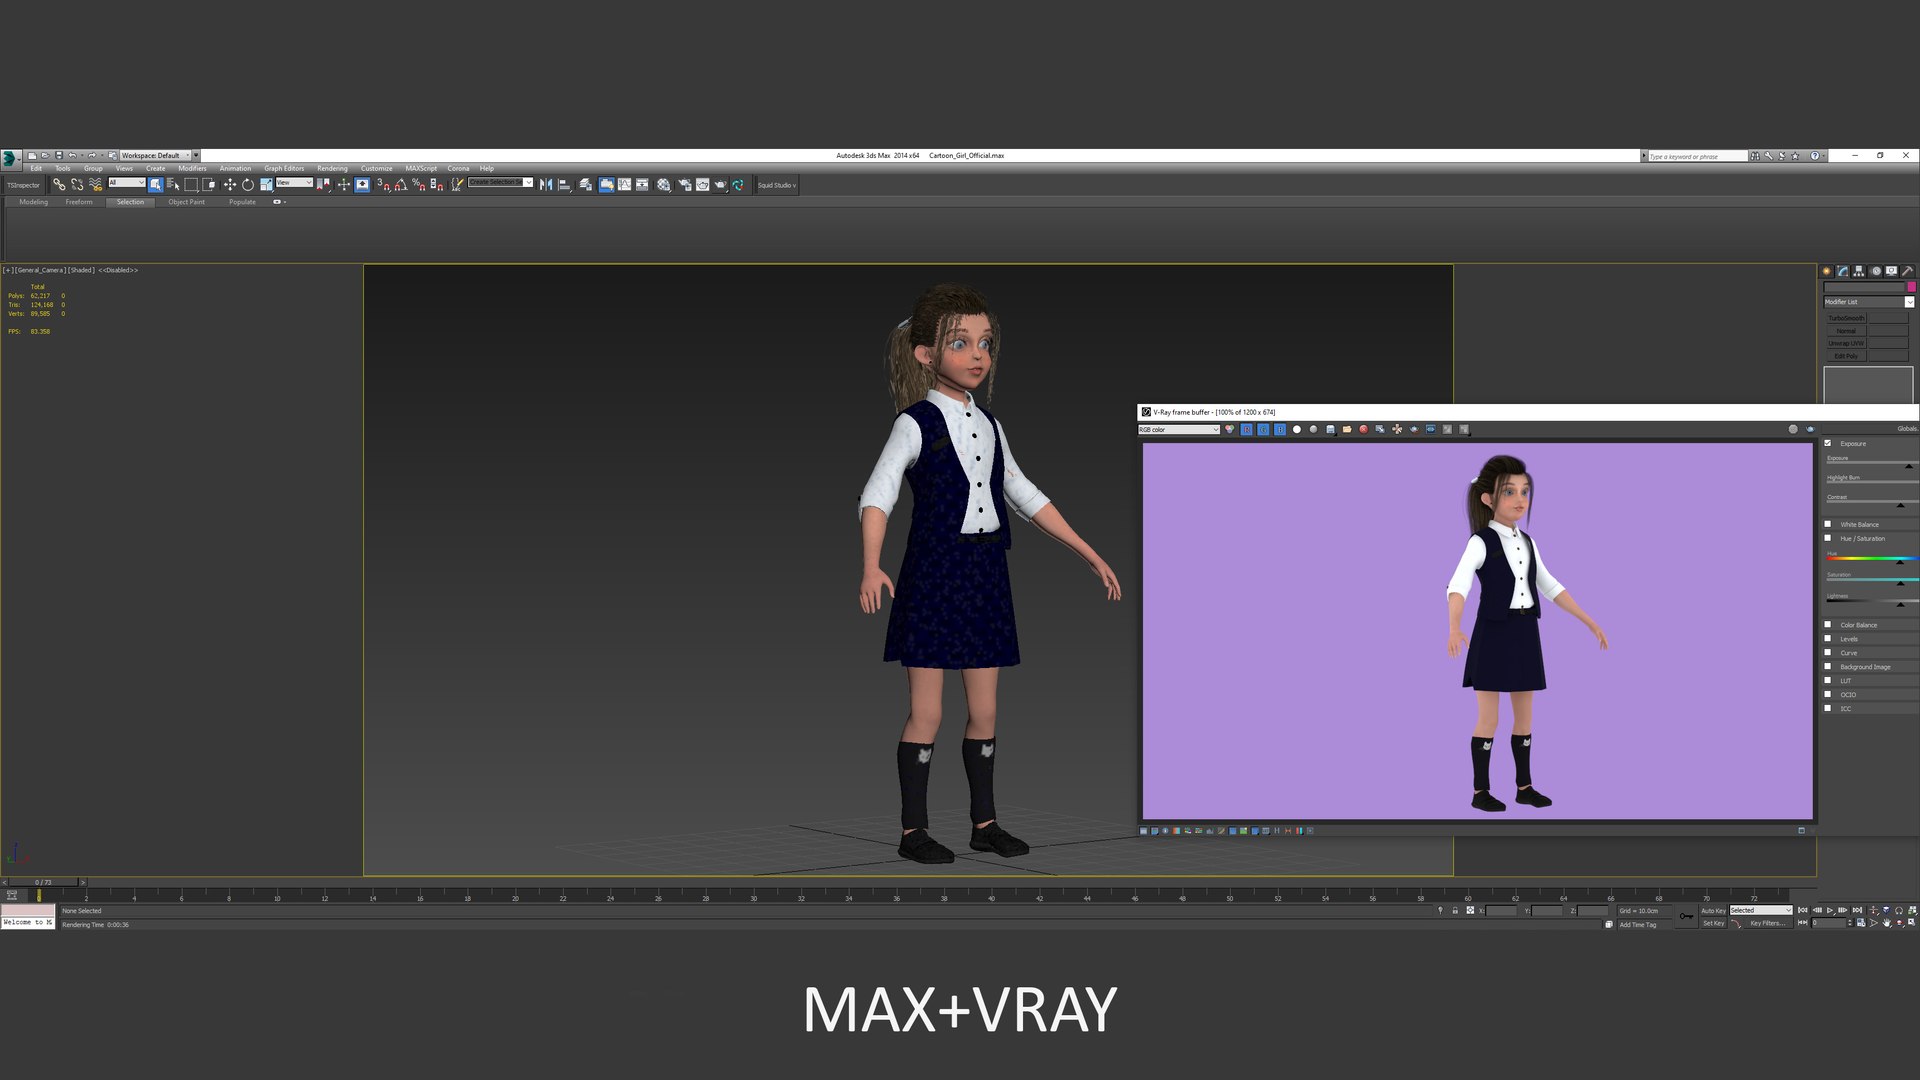1920x1080 pixels.
Task: Toggle the 3D Snaps icon
Action: point(383,185)
